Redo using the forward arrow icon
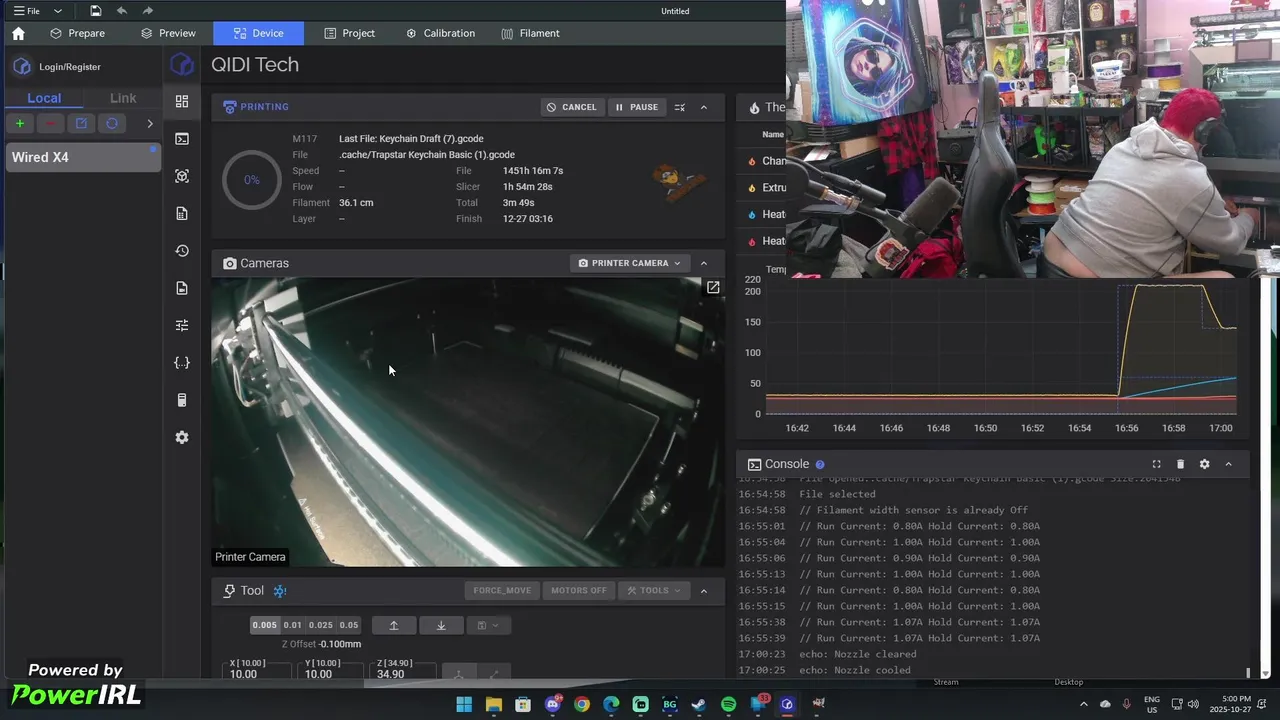Image resolution: width=1280 pixels, height=720 pixels. pos(148,11)
